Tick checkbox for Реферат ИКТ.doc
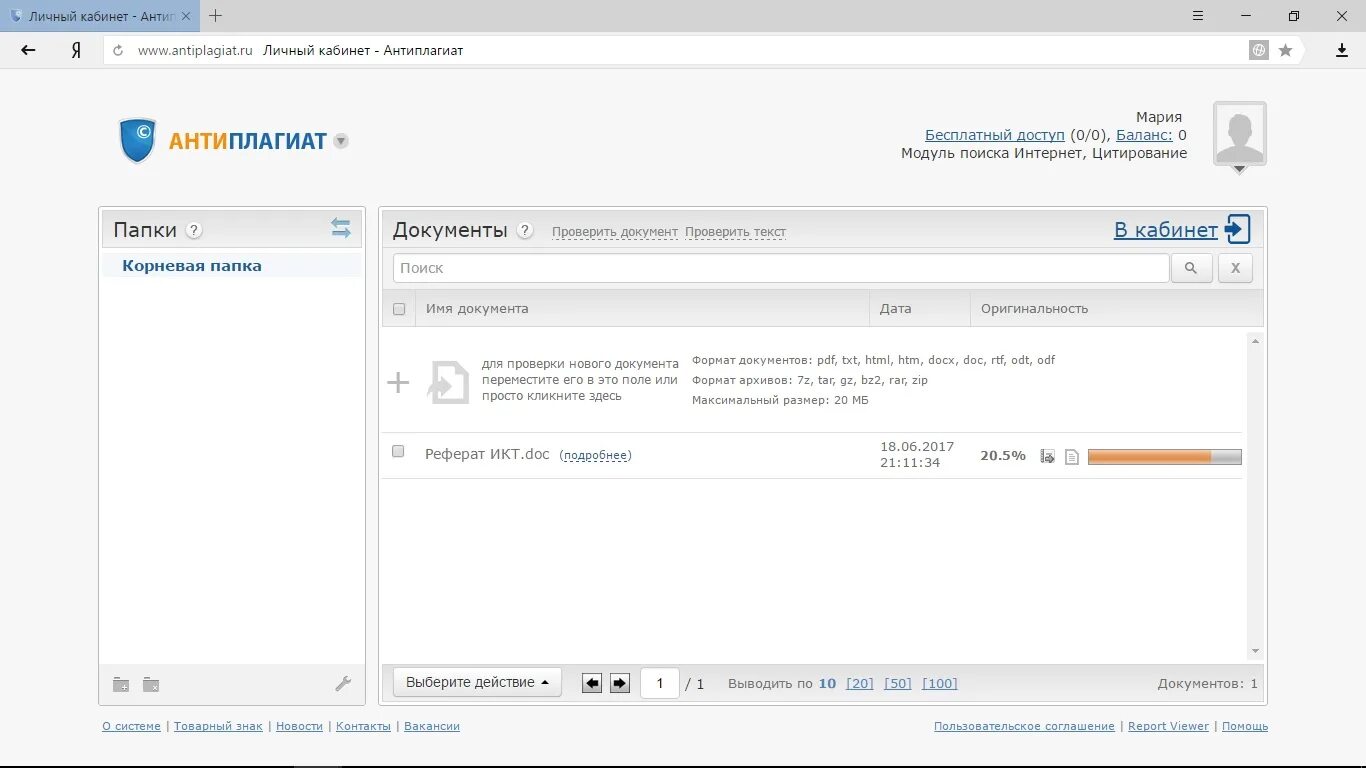This screenshot has height=768, width=1366. pyautogui.click(x=398, y=452)
